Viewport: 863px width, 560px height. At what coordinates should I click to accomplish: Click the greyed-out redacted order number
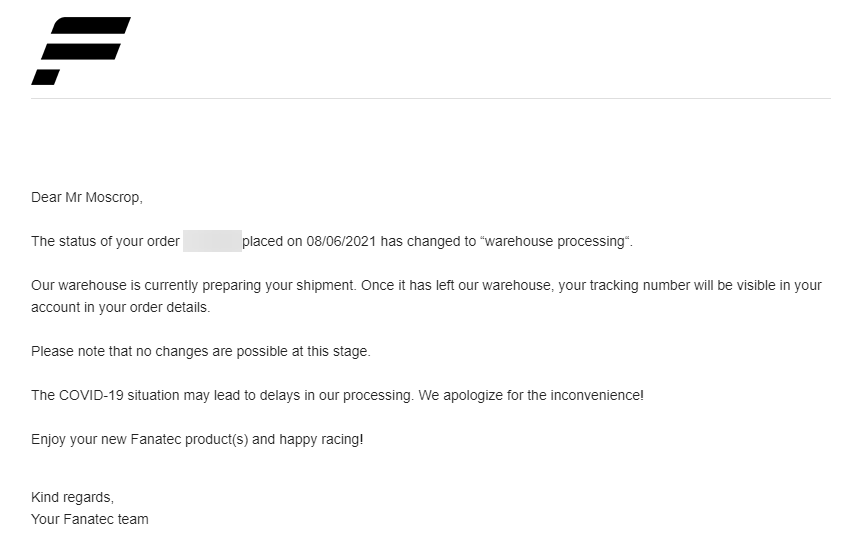[x=212, y=241]
